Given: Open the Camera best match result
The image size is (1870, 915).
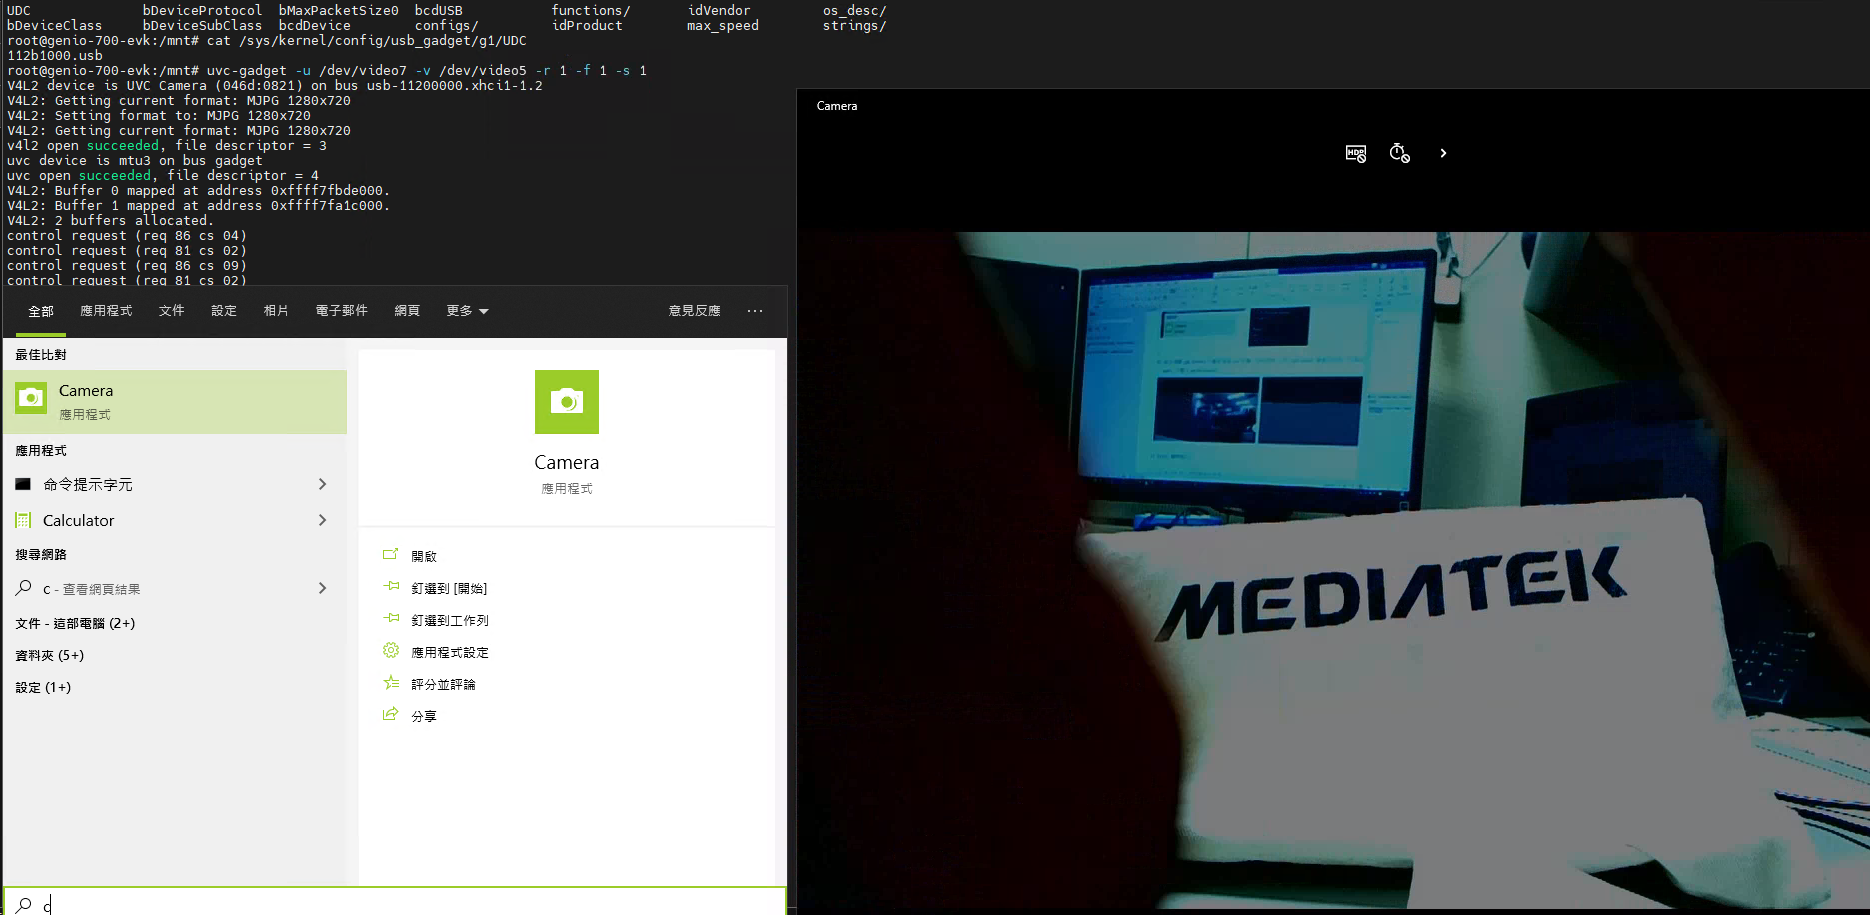Looking at the screenshot, I should click(x=175, y=401).
